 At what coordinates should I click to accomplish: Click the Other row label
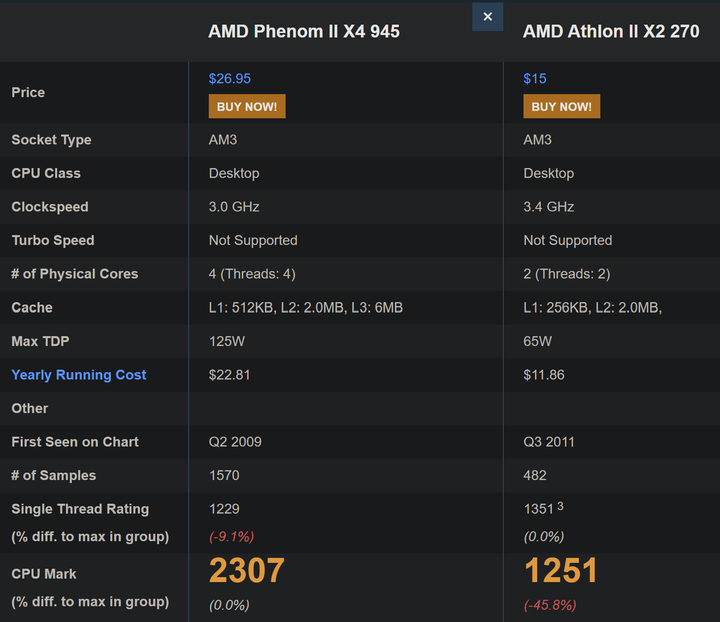click(29, 409)
